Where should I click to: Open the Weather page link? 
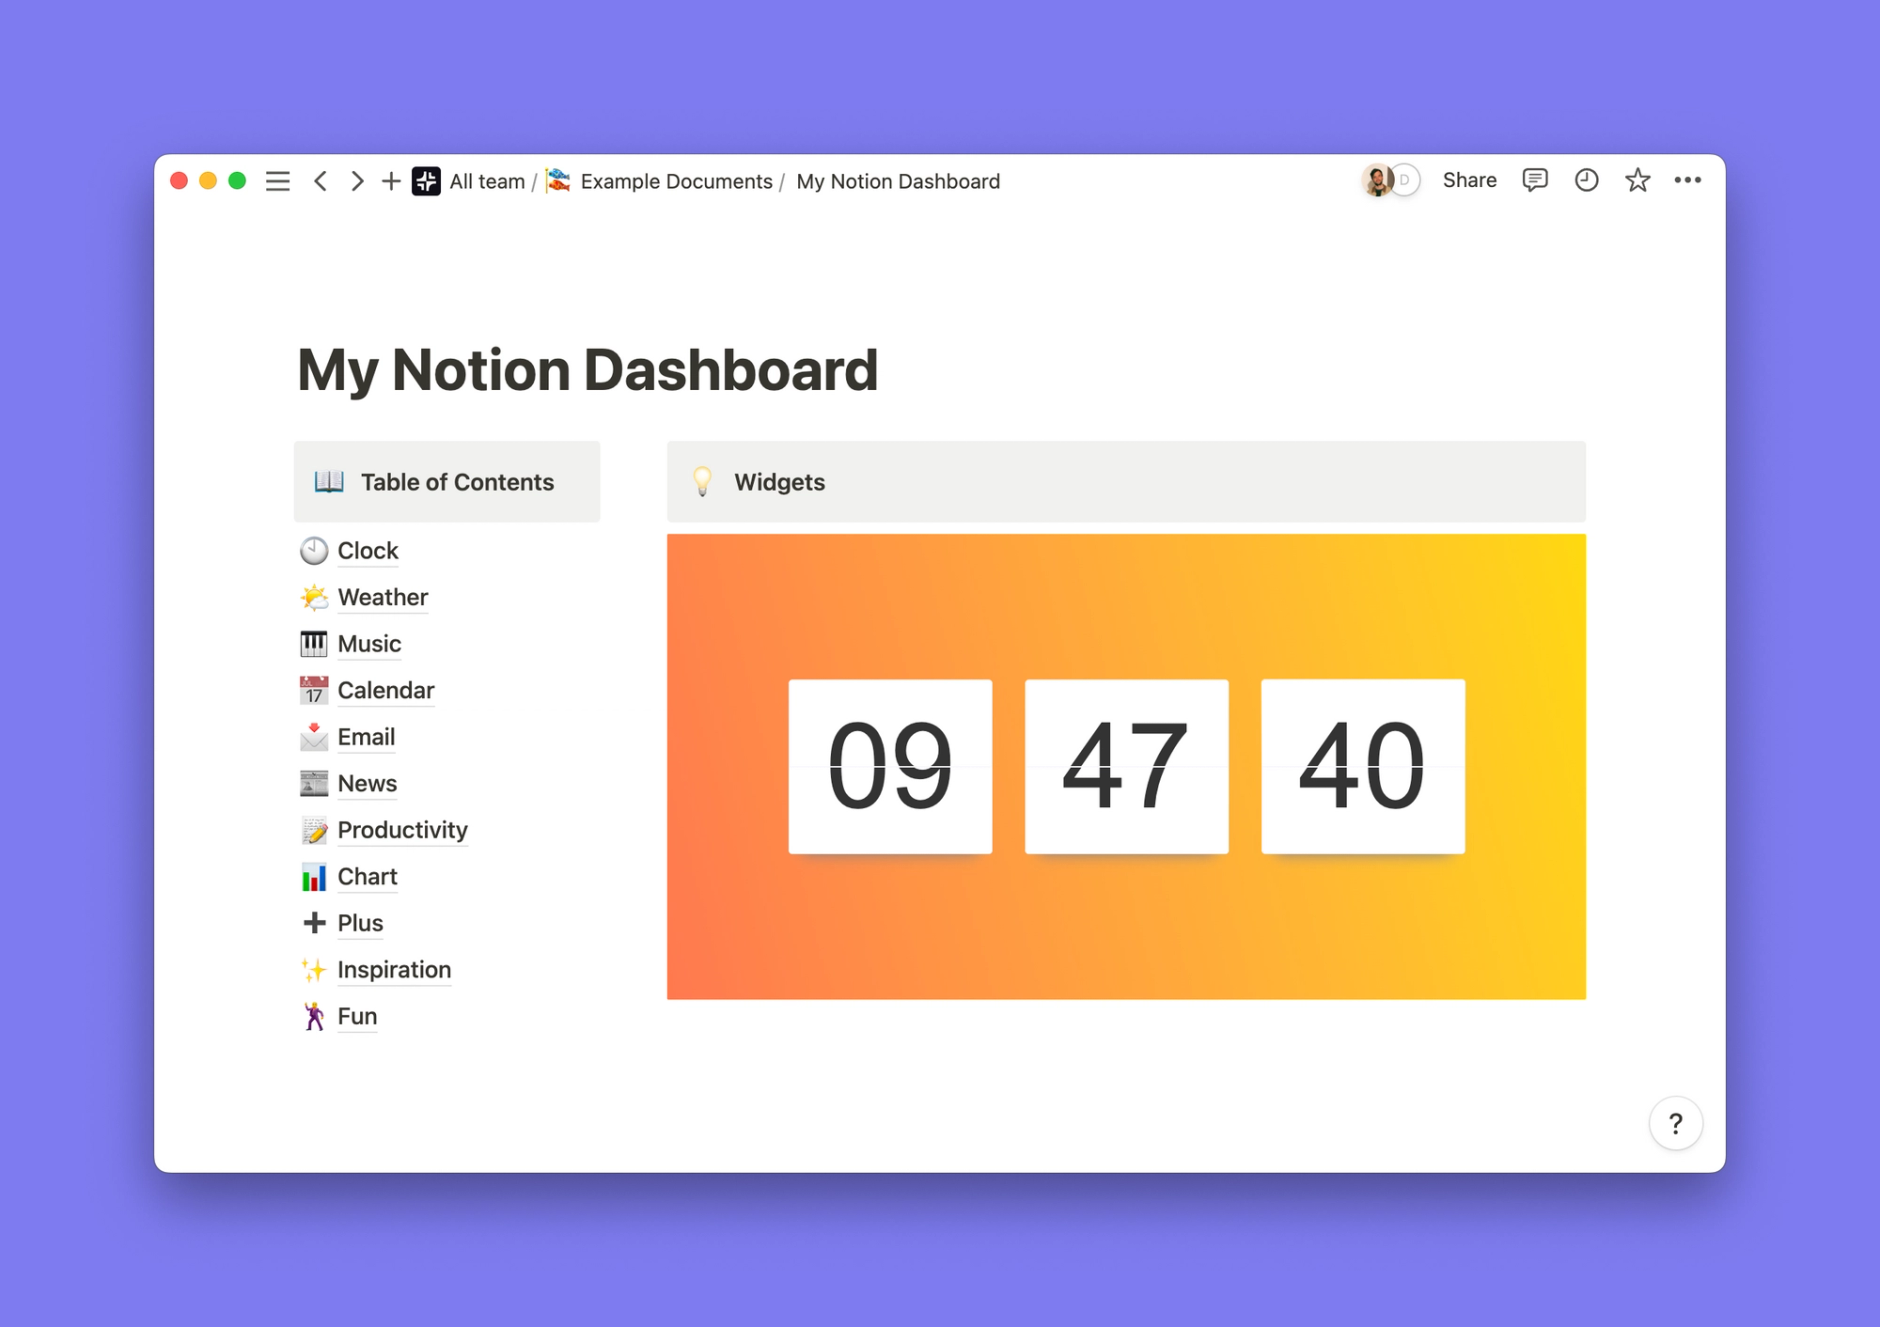(x=383, y=597)
